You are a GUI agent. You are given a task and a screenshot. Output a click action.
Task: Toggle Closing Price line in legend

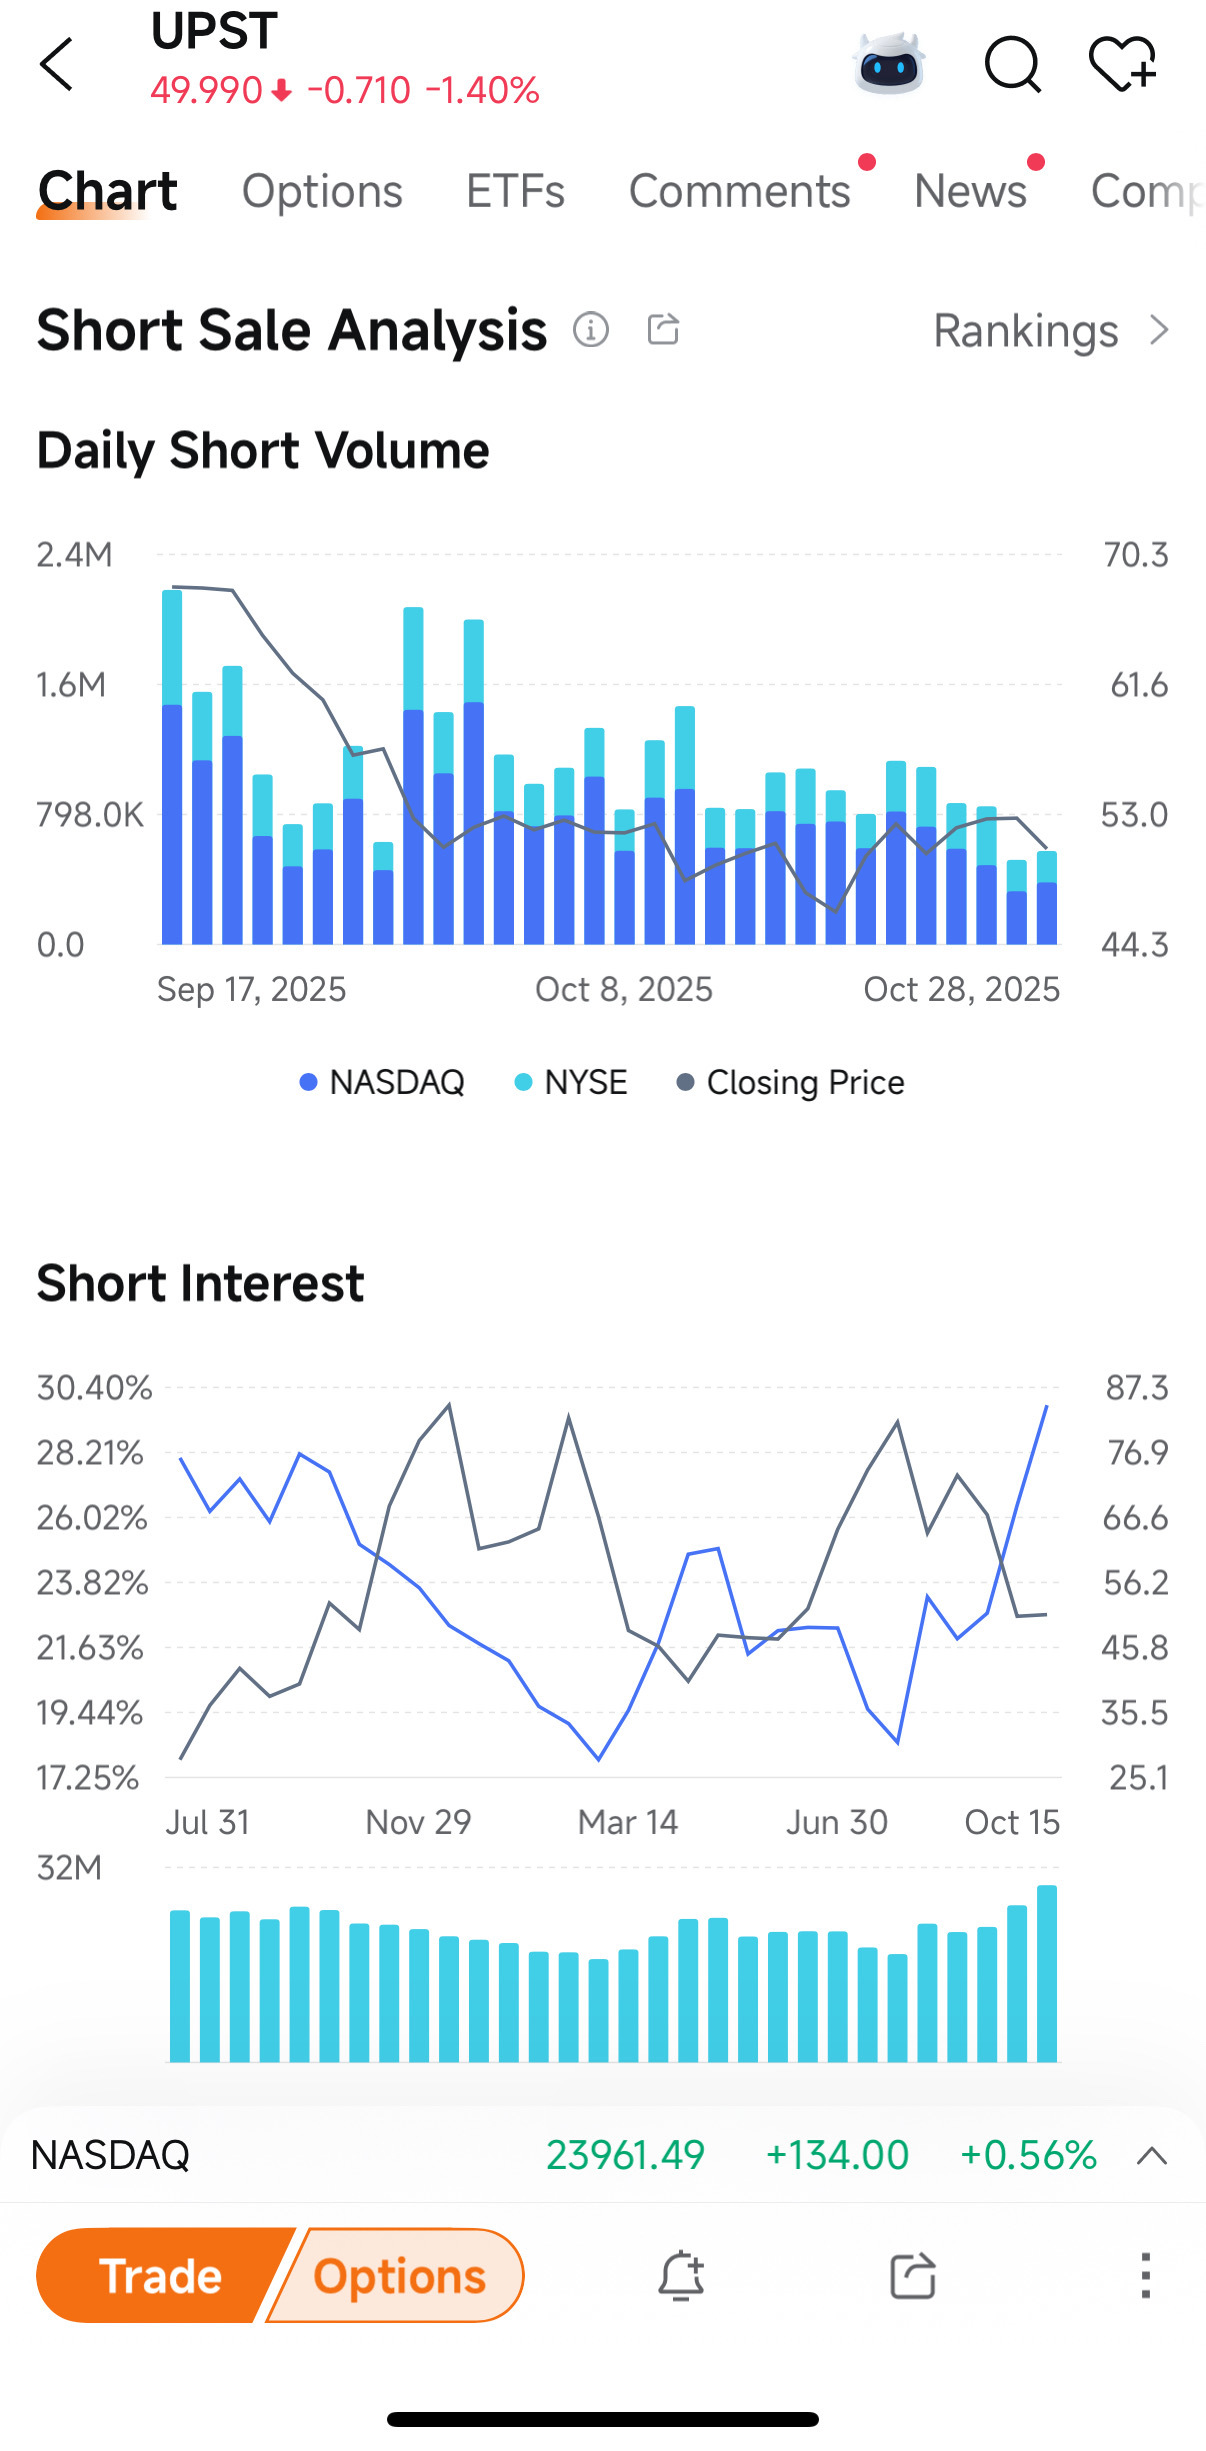(x=791, y=1082)
